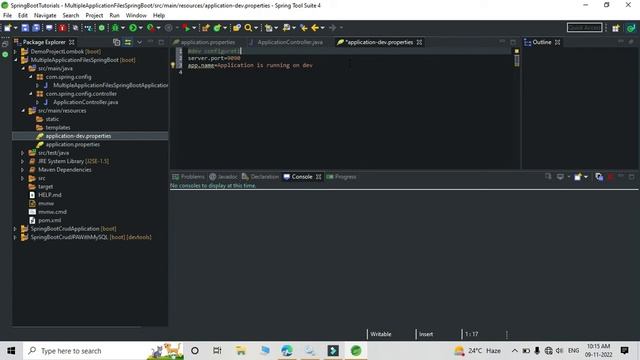Open the File menu
This screenshot has height=360, width=640.
[7, 15]
